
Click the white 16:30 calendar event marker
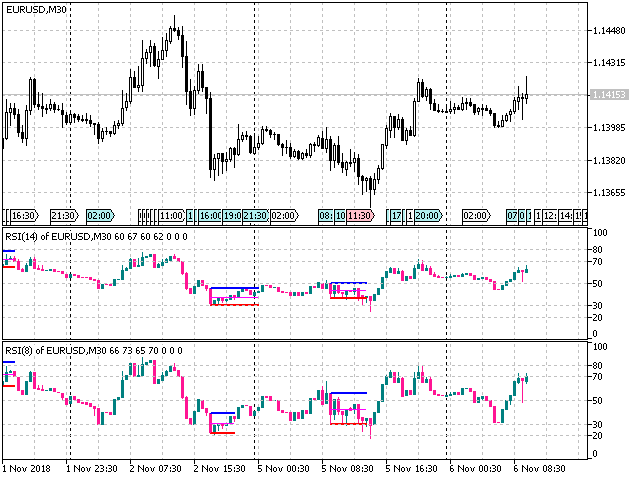24,216
